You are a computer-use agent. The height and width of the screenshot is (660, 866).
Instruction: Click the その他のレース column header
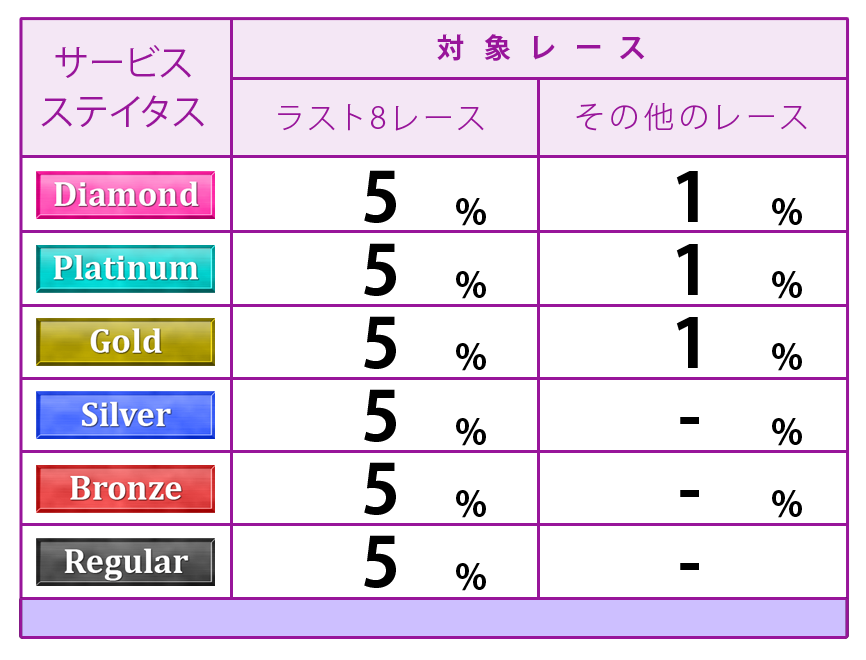coord(693,118)
